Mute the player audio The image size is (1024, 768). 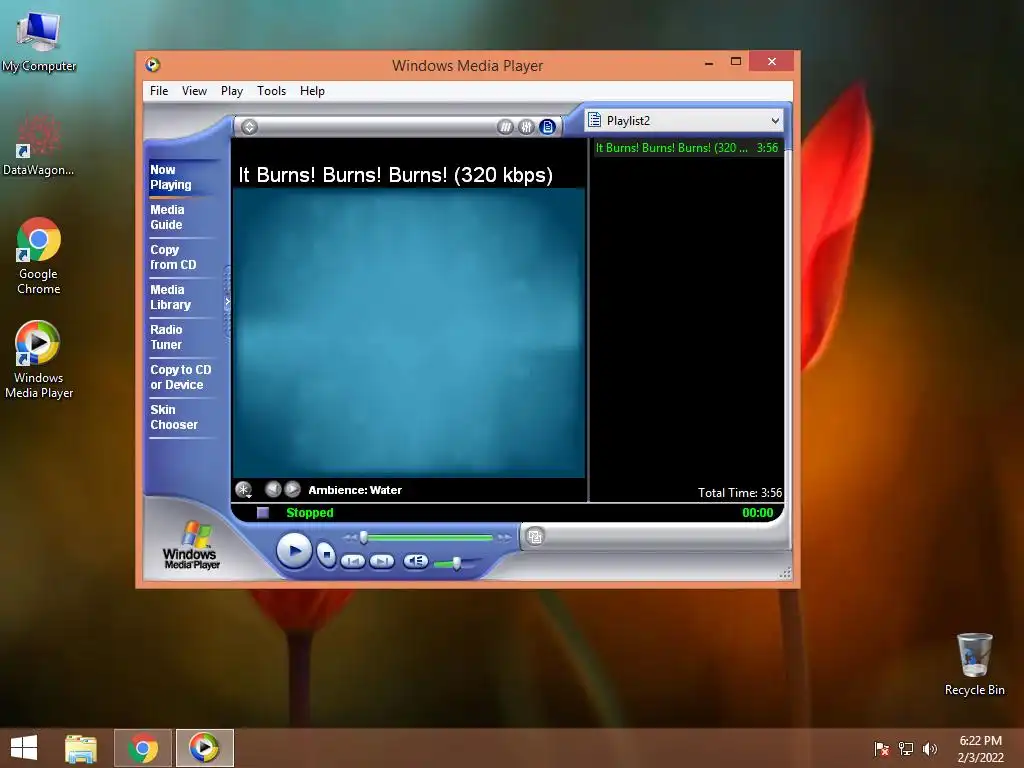click(x=415, y=560)
